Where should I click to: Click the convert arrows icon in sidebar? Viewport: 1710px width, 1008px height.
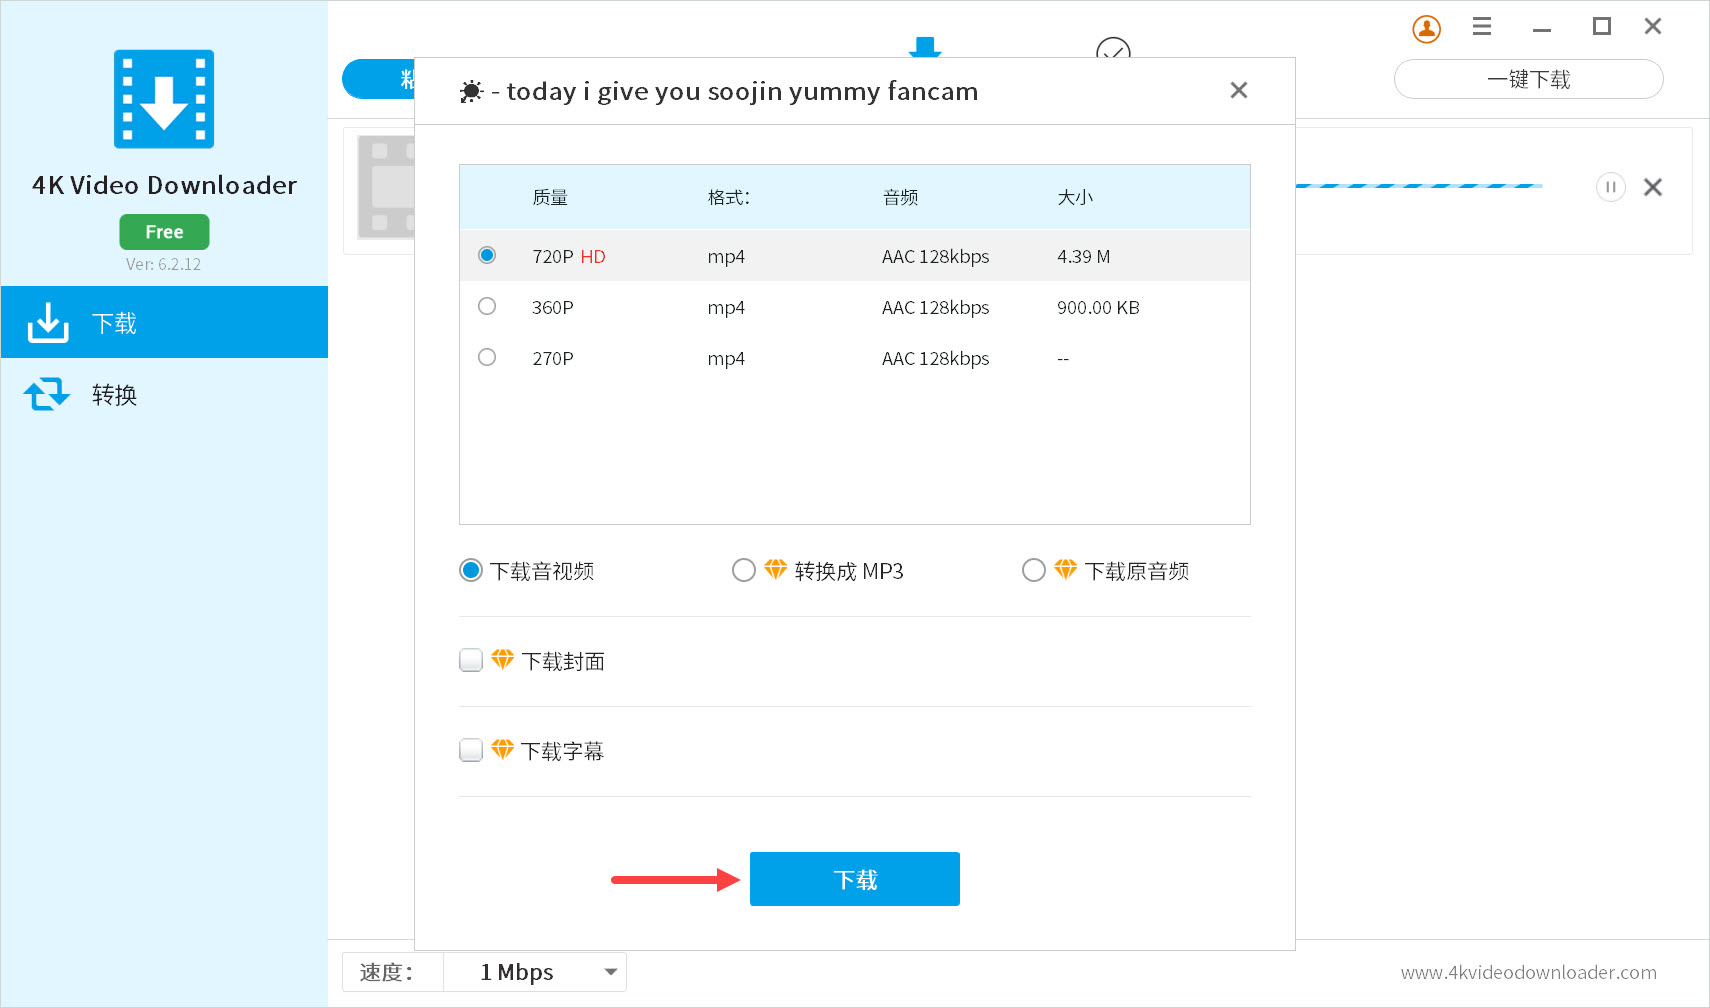(47, 394)
